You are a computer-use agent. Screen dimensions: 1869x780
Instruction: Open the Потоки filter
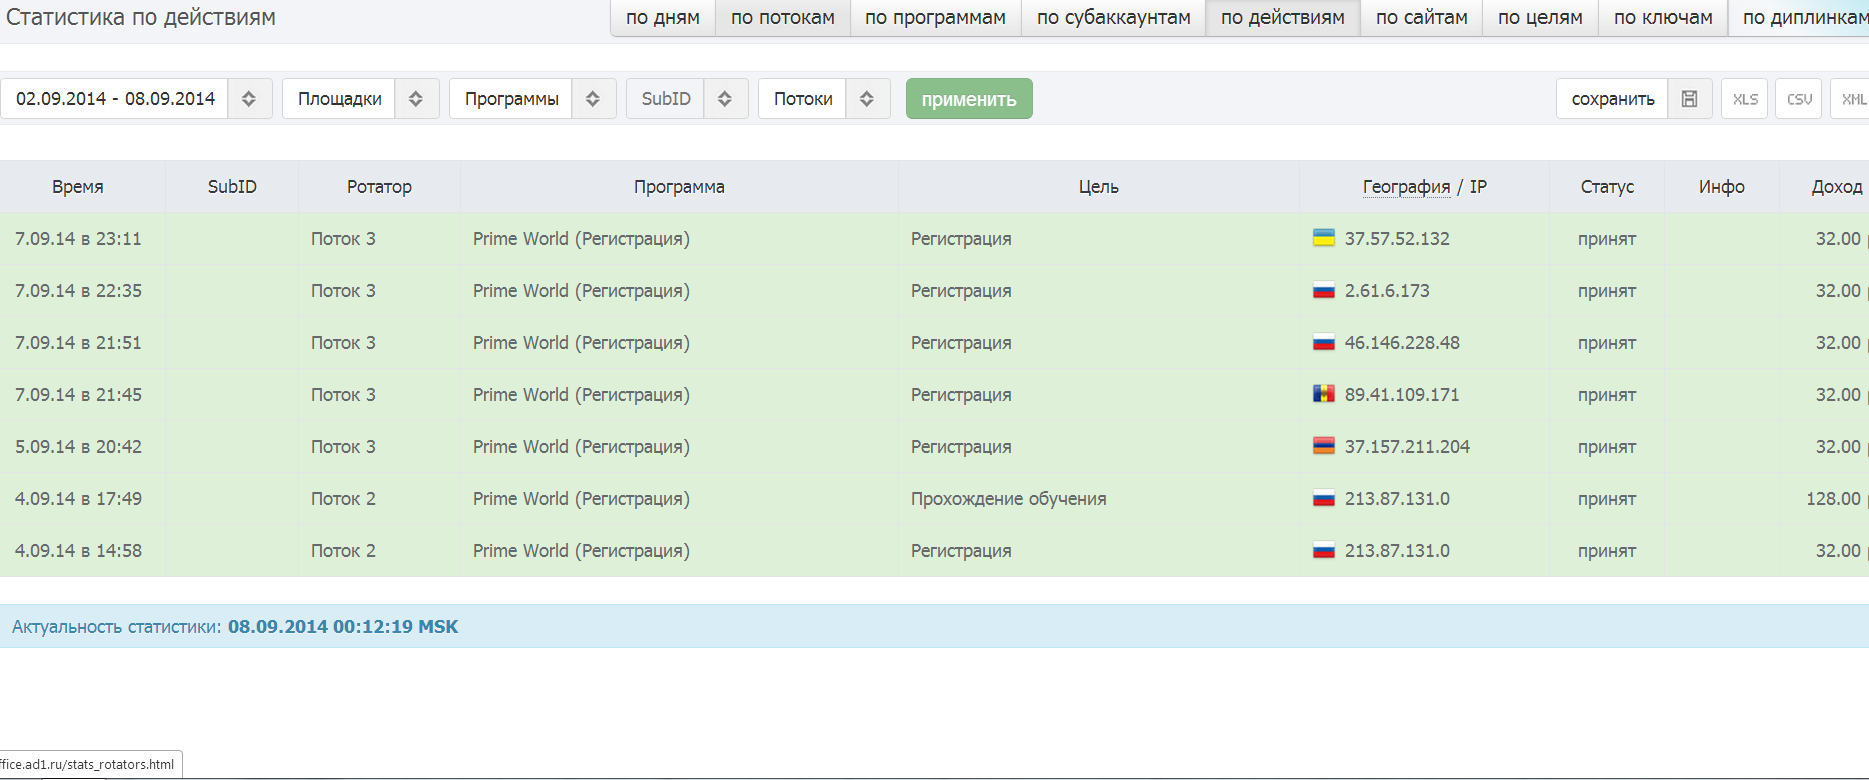pos(803,99)
